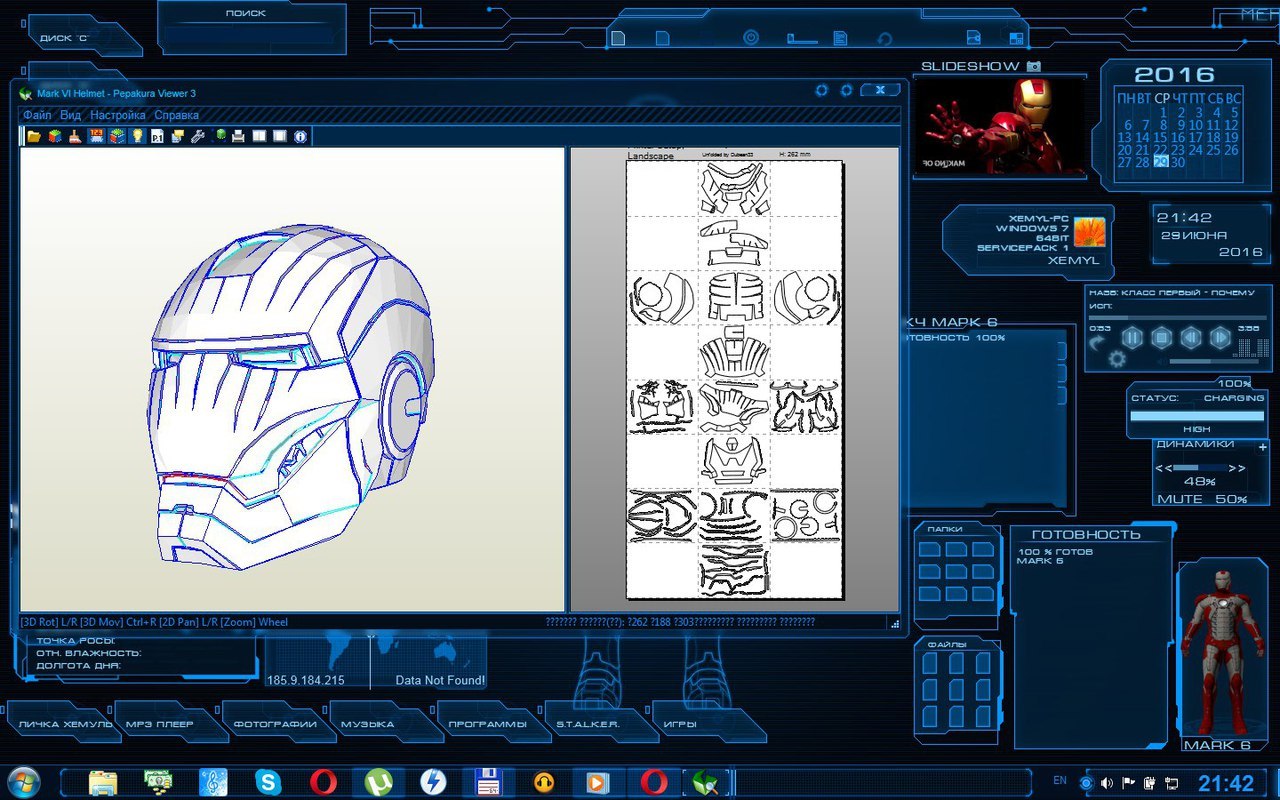1280x800 pixels.
Task: Toggle the light bulb toolbar icon
Action: [137, 136]
